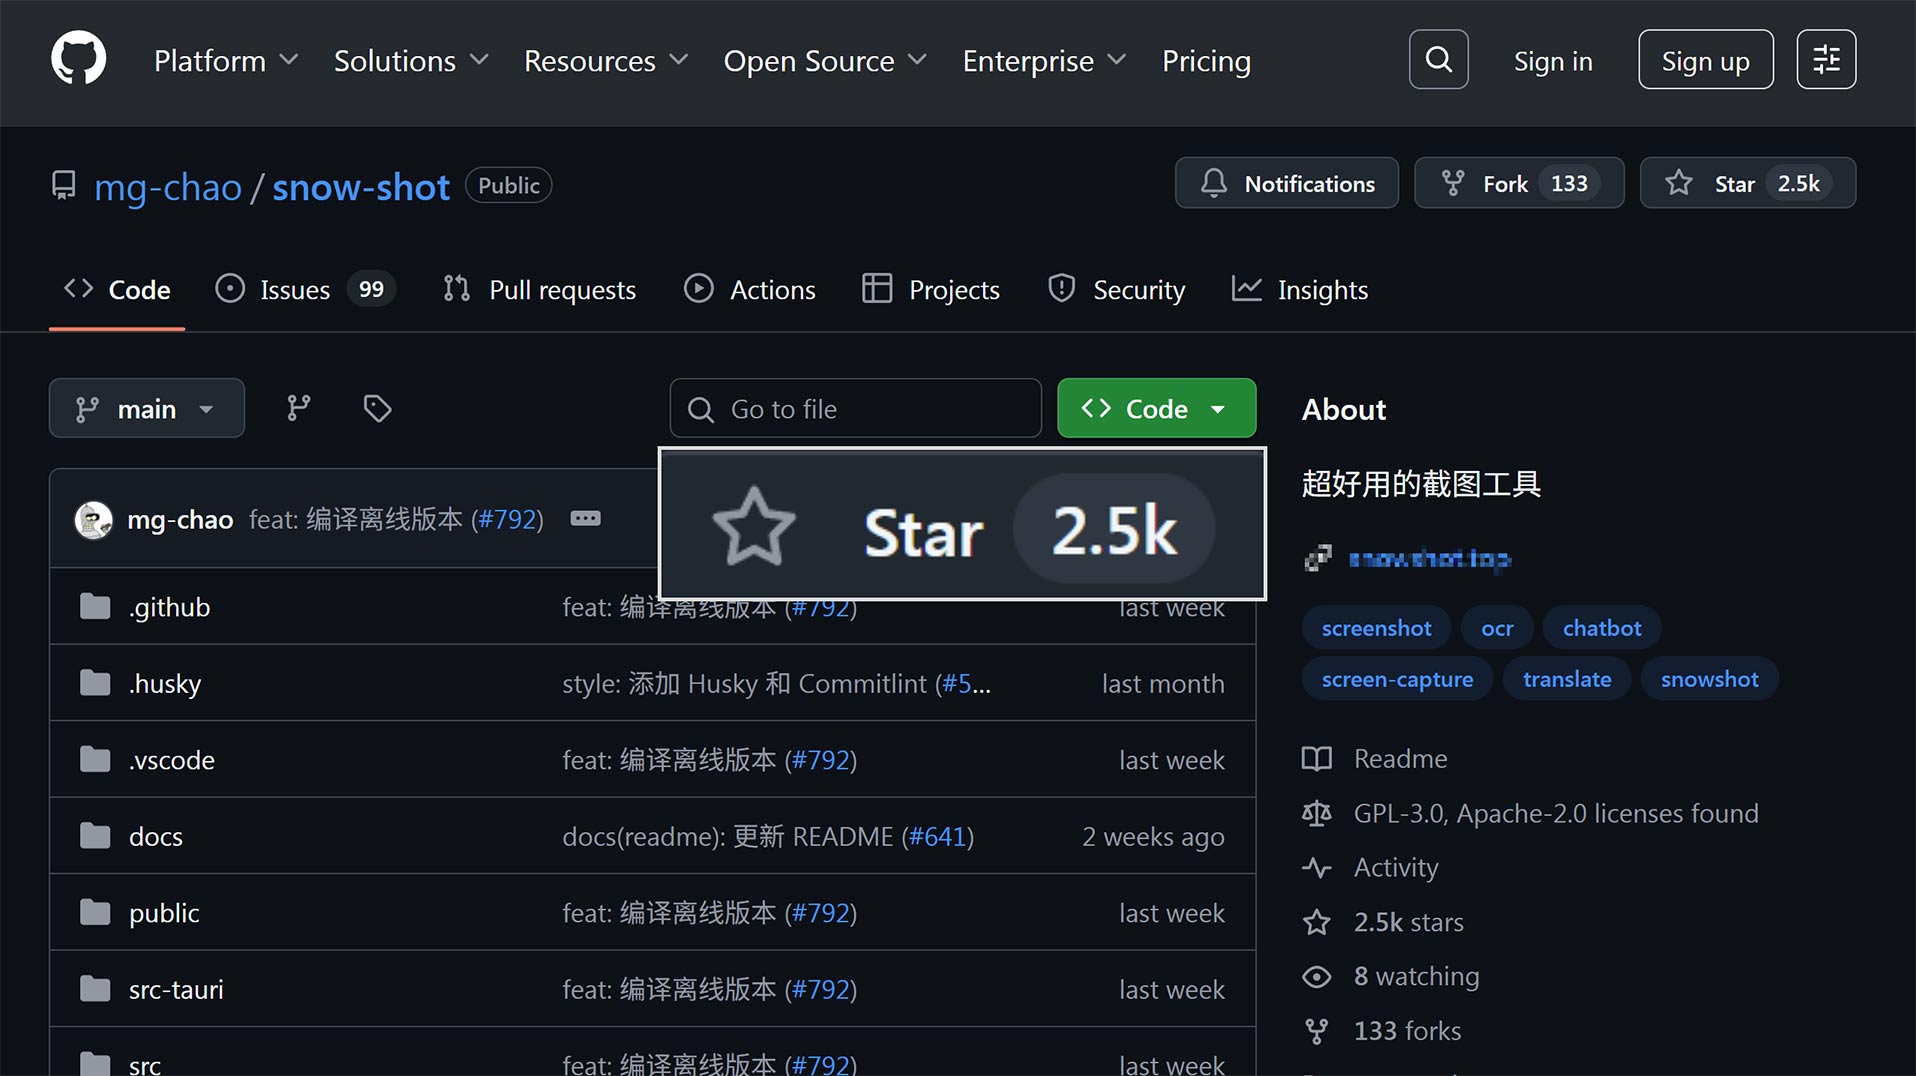
Task: Click the branches icon next to main
Action: pyautogui.click(x=298, y=408)
